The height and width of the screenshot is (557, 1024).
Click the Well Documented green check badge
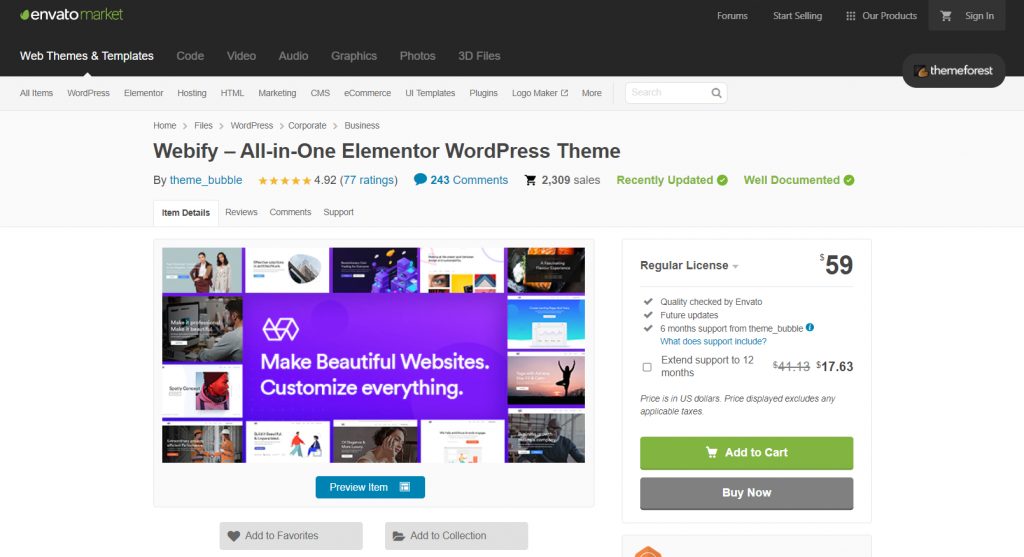click(848, 180)
